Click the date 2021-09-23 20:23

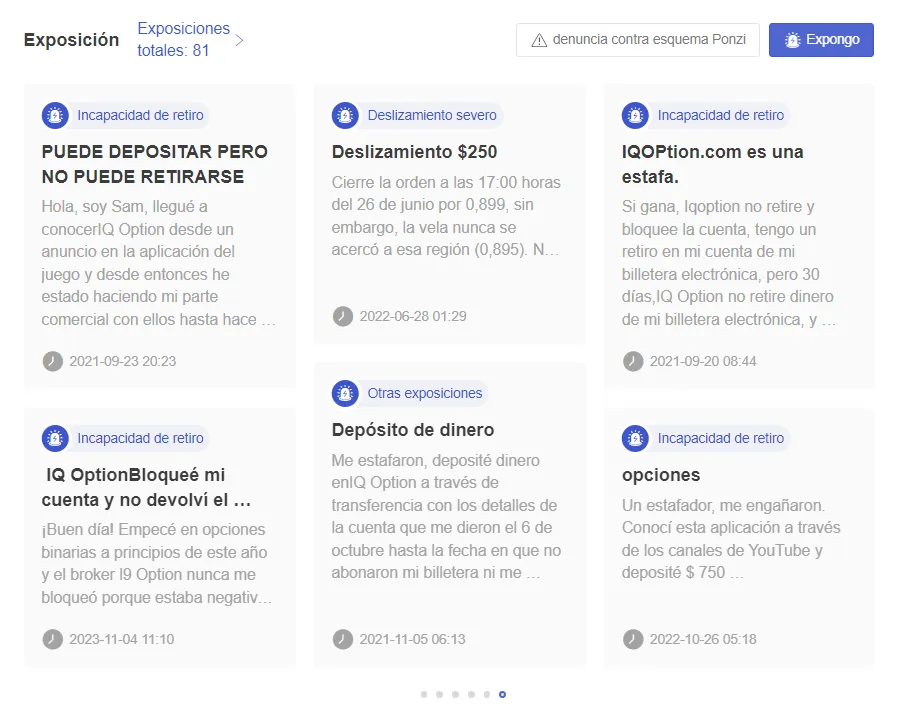point(123,361)
